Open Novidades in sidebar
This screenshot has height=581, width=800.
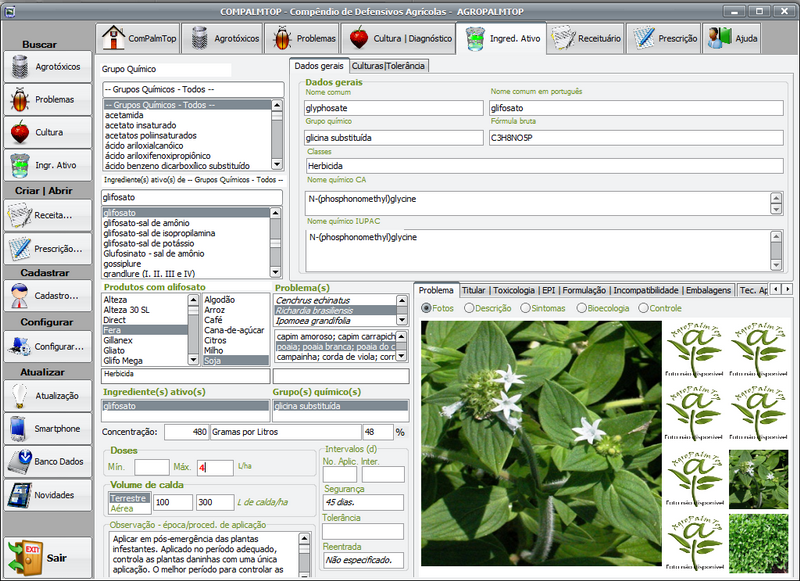47,495
